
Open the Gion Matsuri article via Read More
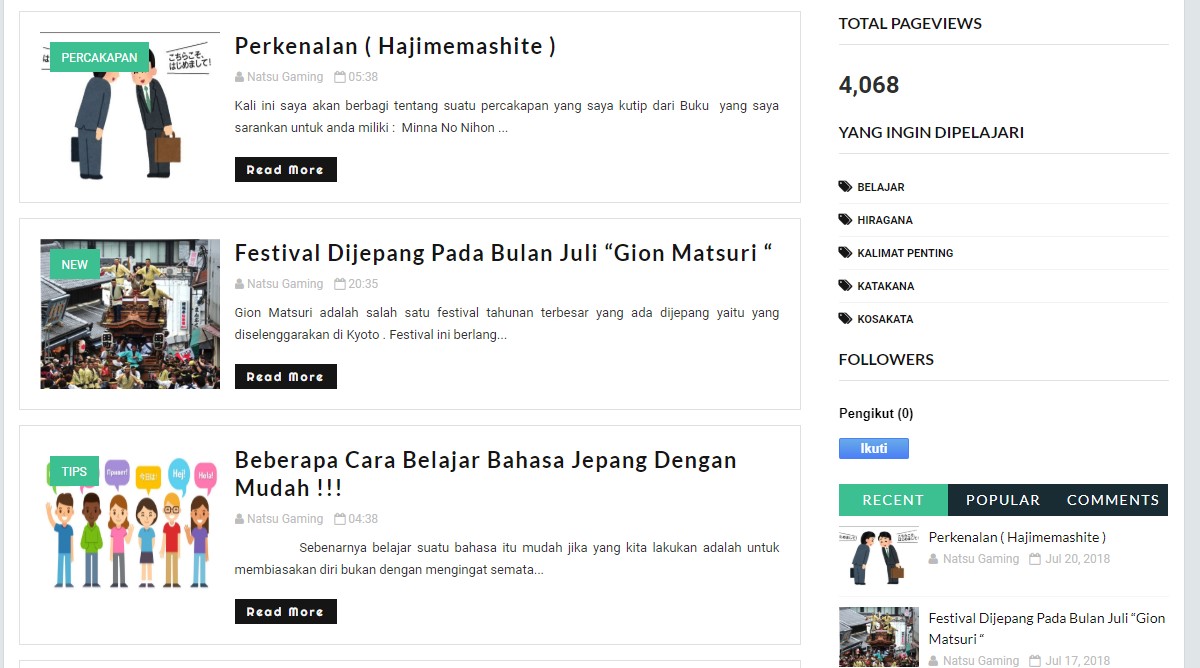tap(285, 376)
